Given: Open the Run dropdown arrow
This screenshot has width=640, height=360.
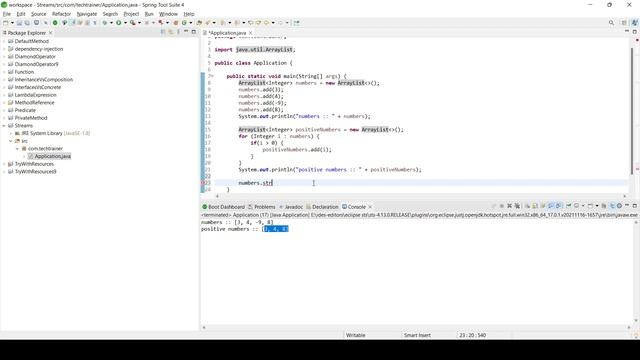Looking at the screenshot, I should tap(125, 23).
